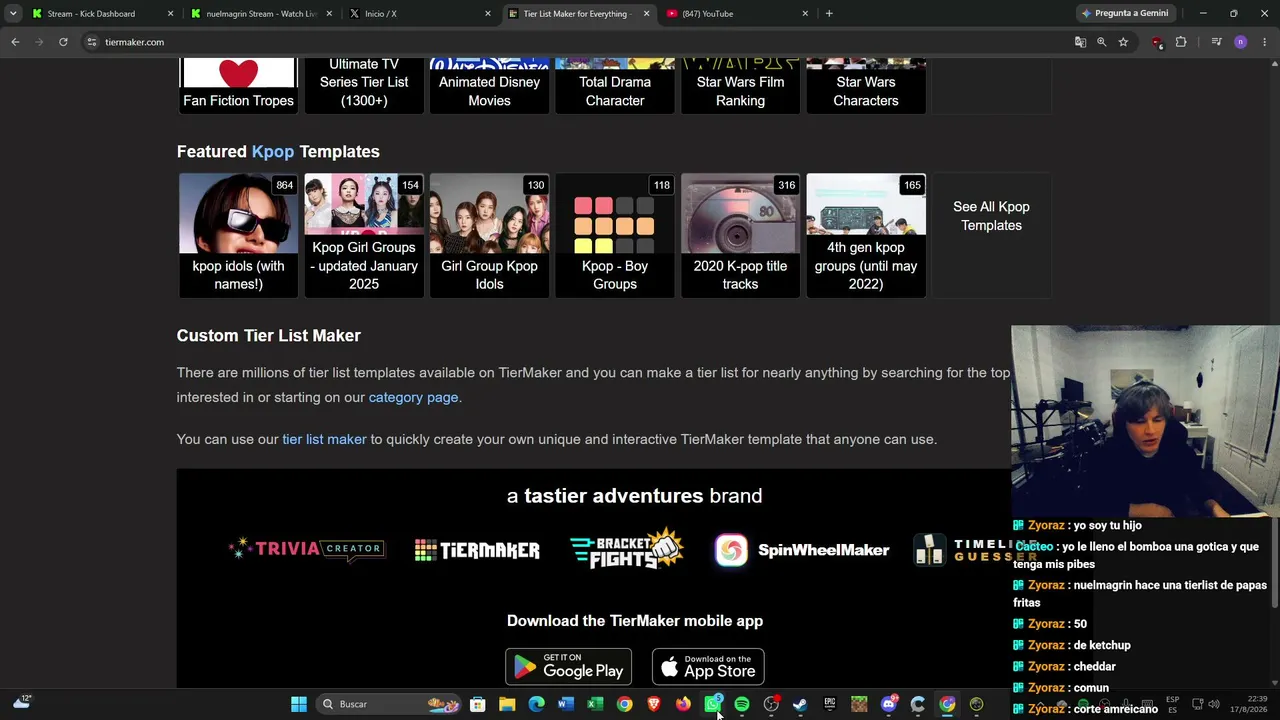Open Microsoft Store from the taskbar
1280x720 pixels.
(x=478, y=704)
